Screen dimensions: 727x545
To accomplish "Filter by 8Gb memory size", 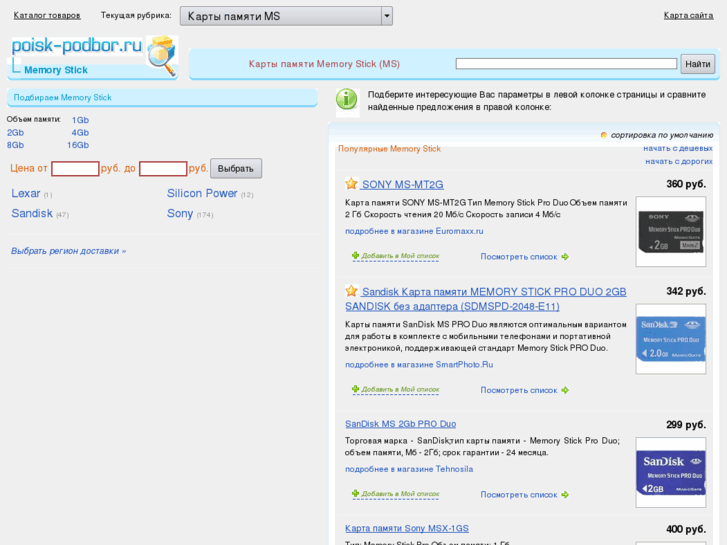I will [15, 145].
